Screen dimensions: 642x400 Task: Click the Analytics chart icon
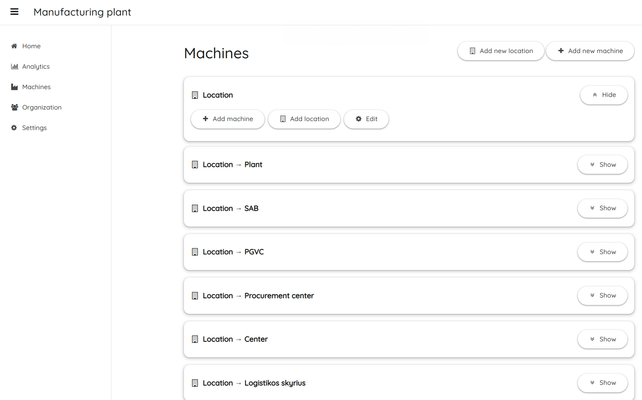coord(14,66)
